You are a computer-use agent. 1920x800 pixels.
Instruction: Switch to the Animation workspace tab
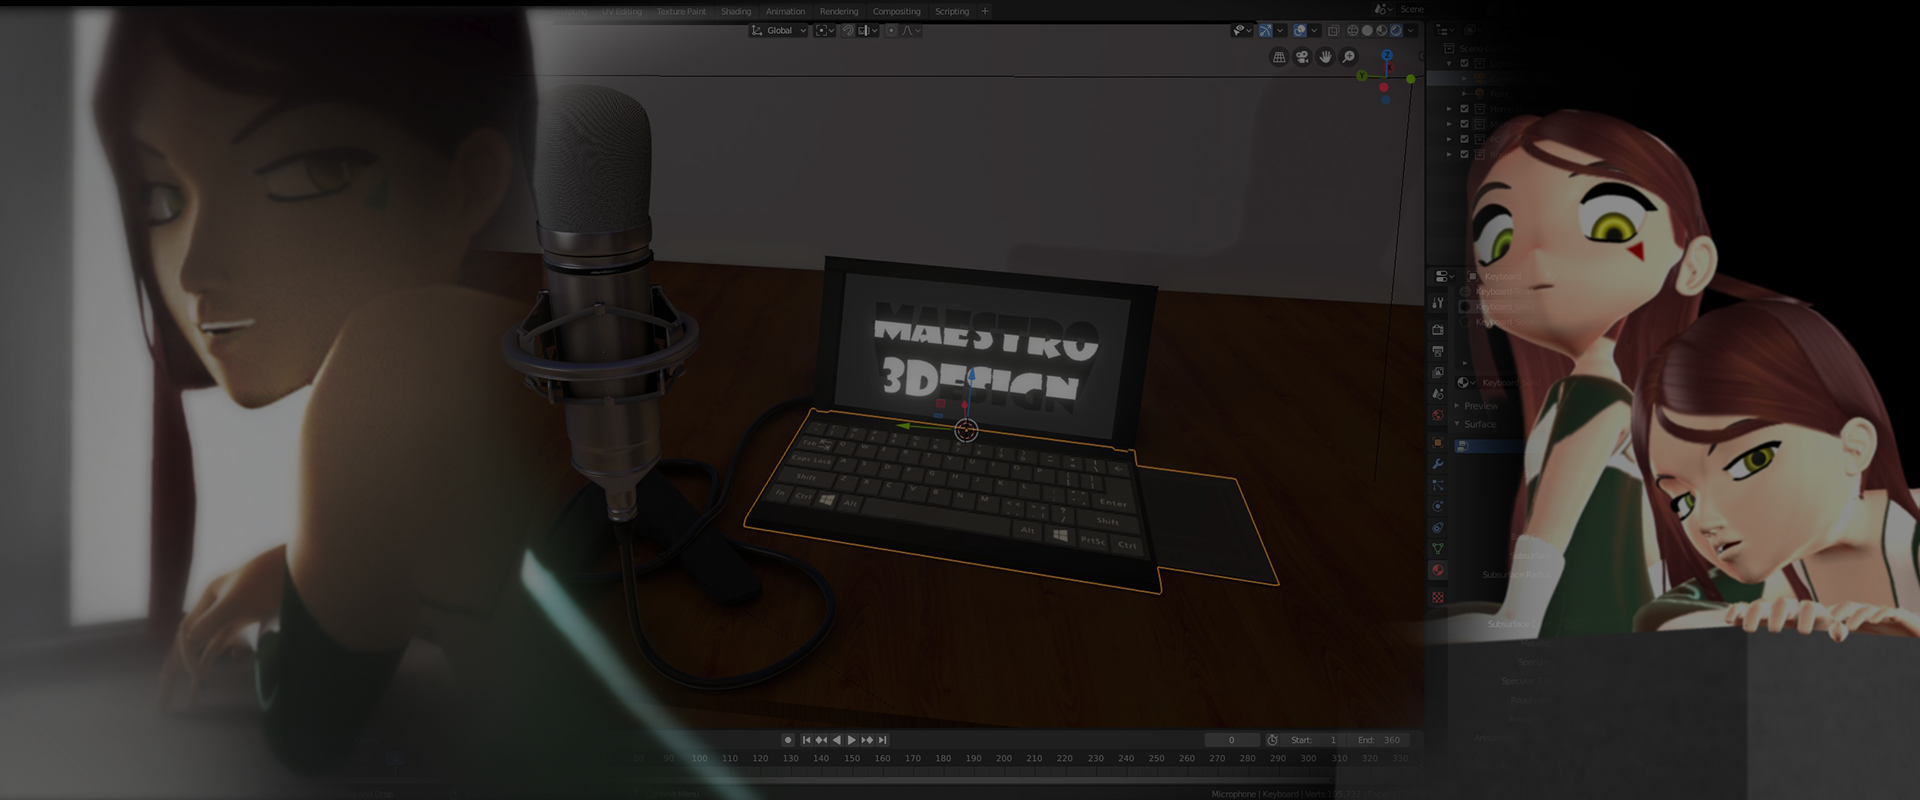tap(785, 12)
